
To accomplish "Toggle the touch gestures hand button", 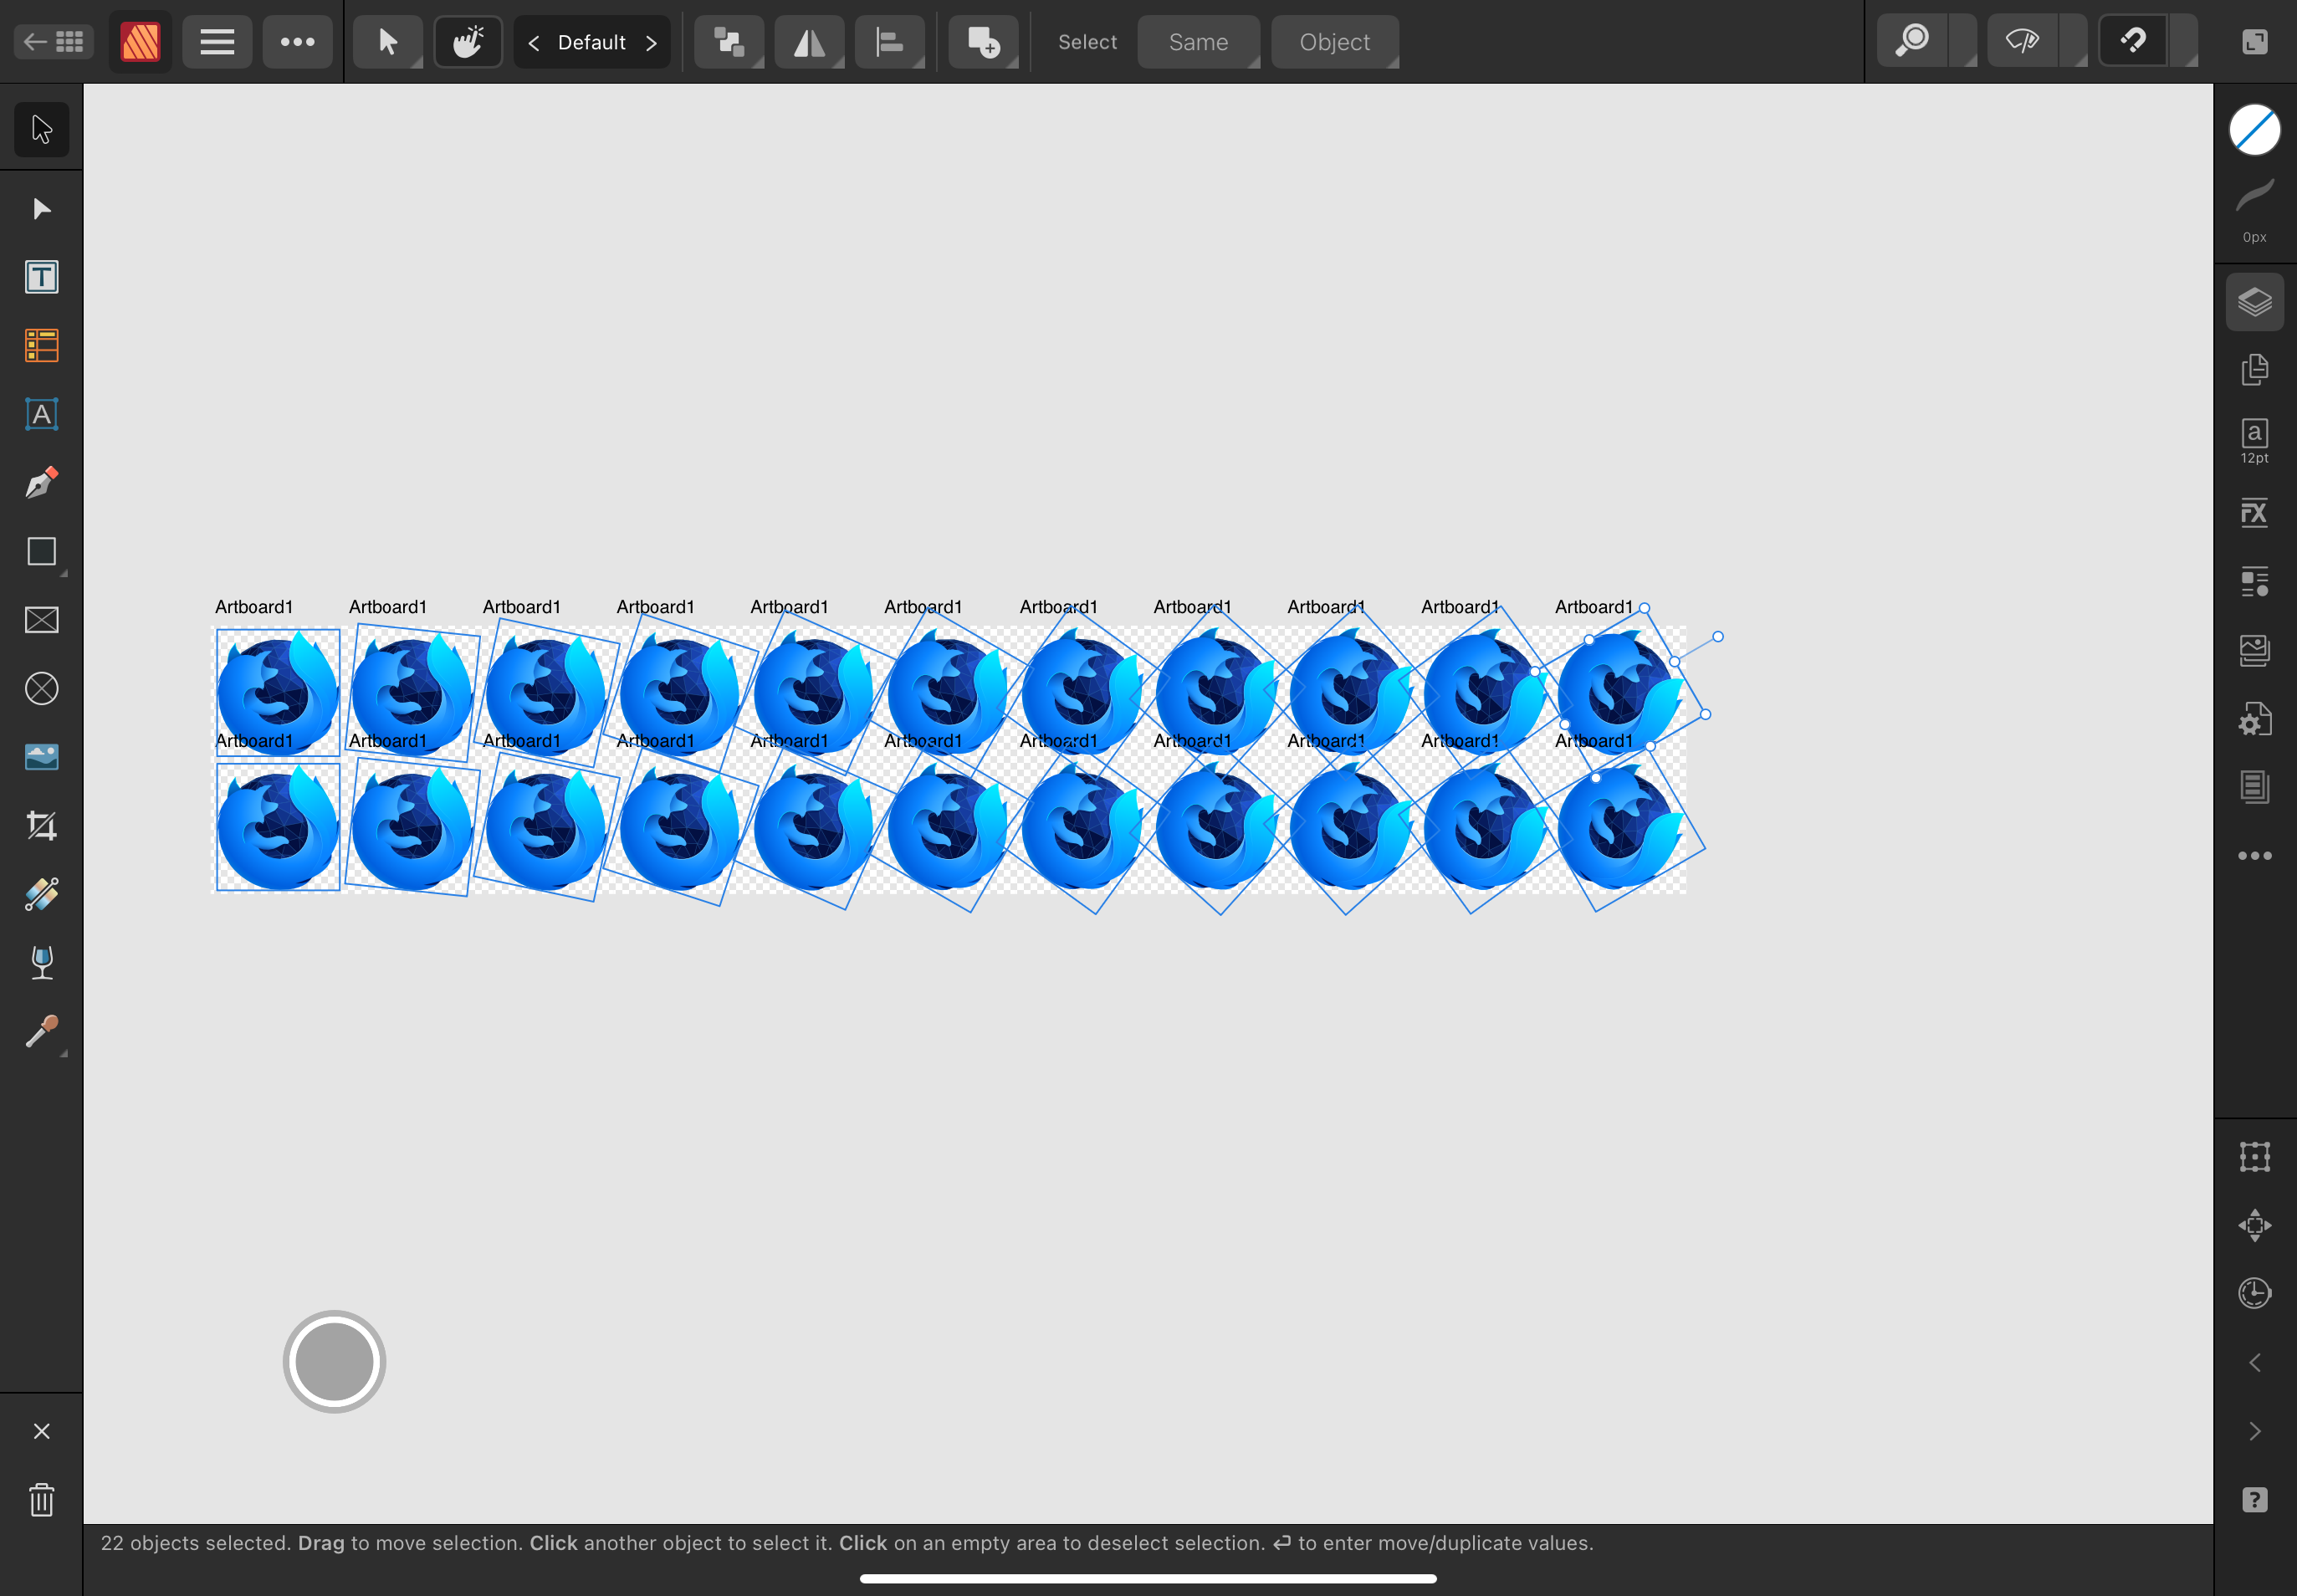I will pos(468,42).
